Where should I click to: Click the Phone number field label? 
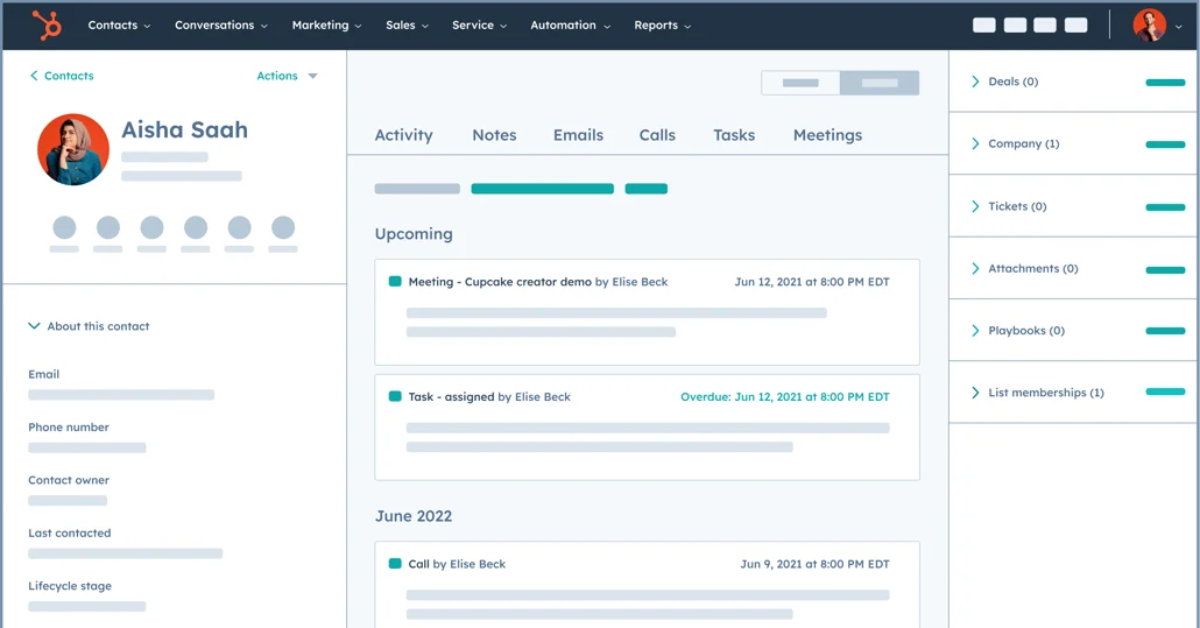(69, 427)
